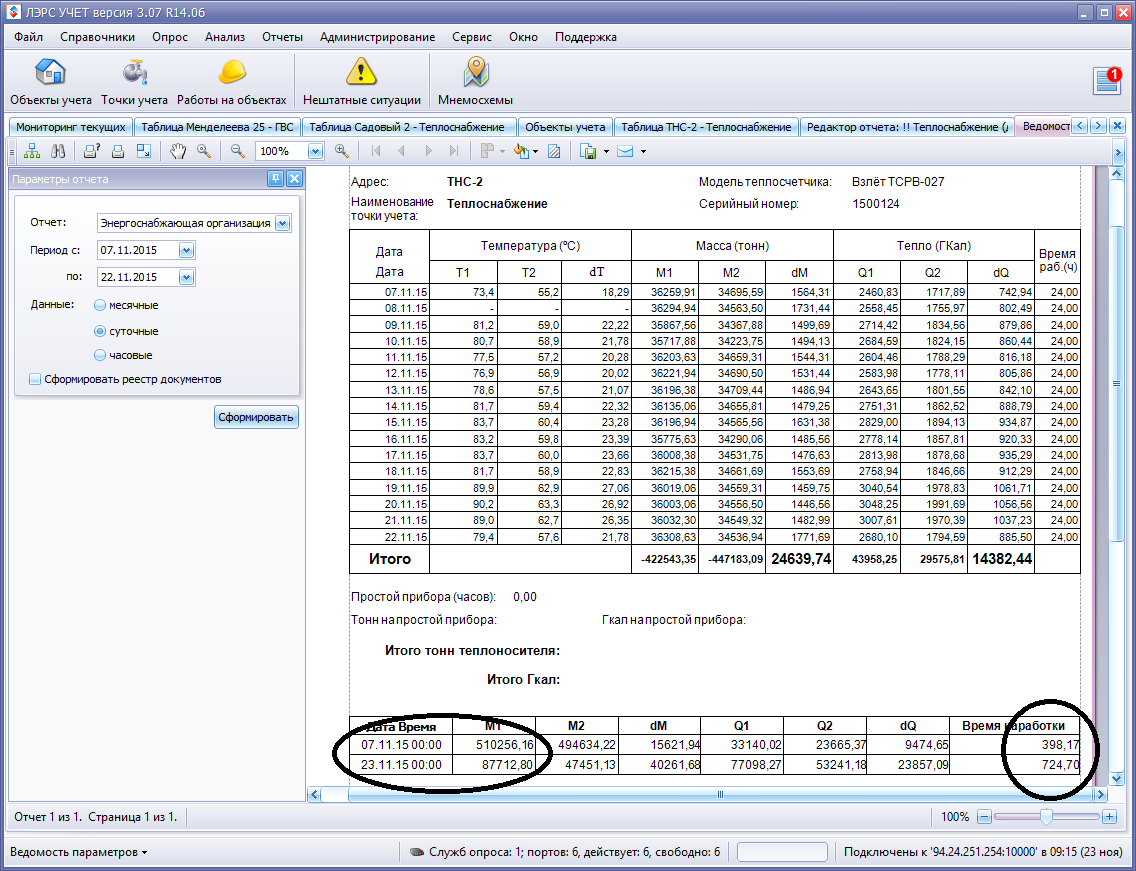This screenshot has height=871, width=1136.
Task: Select the месячные data option
Action: (100, 305)
